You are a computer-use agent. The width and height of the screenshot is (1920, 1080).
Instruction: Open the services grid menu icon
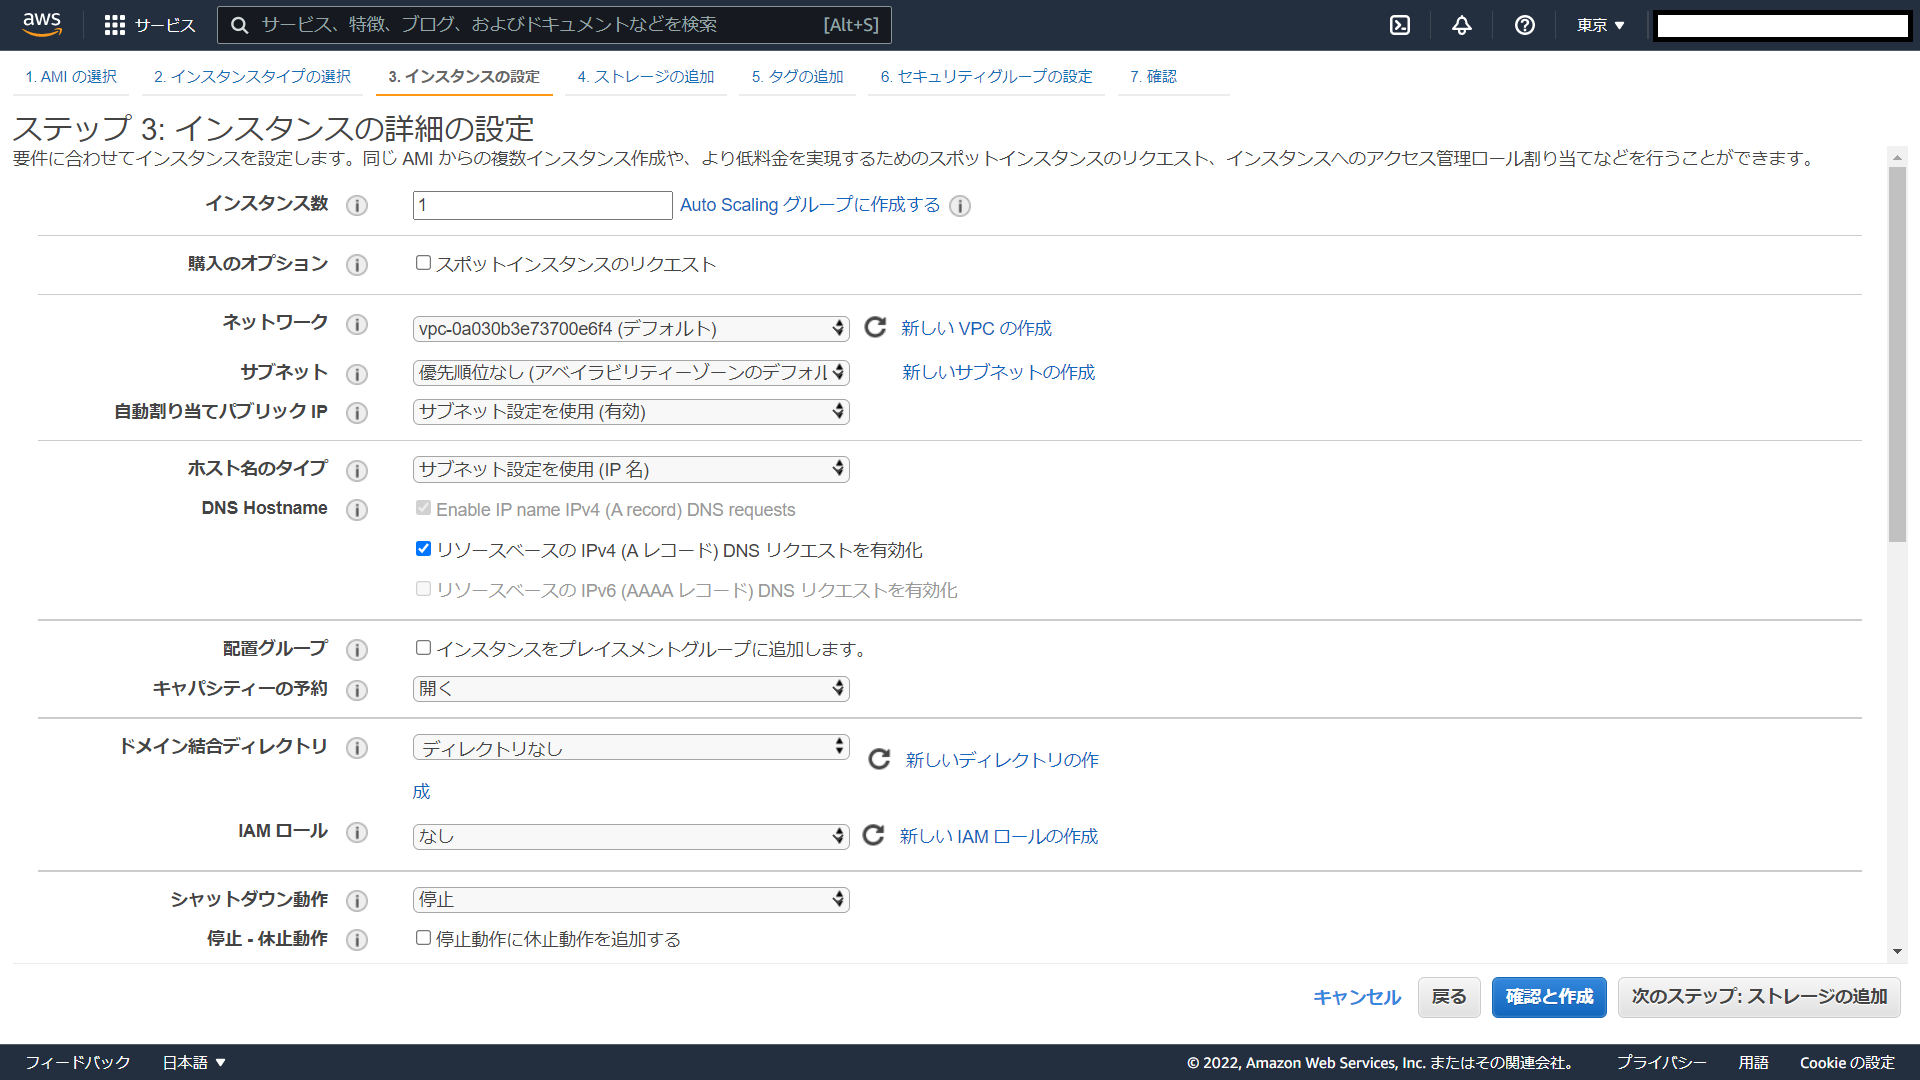pyautogui.click(x=115, y=25)
